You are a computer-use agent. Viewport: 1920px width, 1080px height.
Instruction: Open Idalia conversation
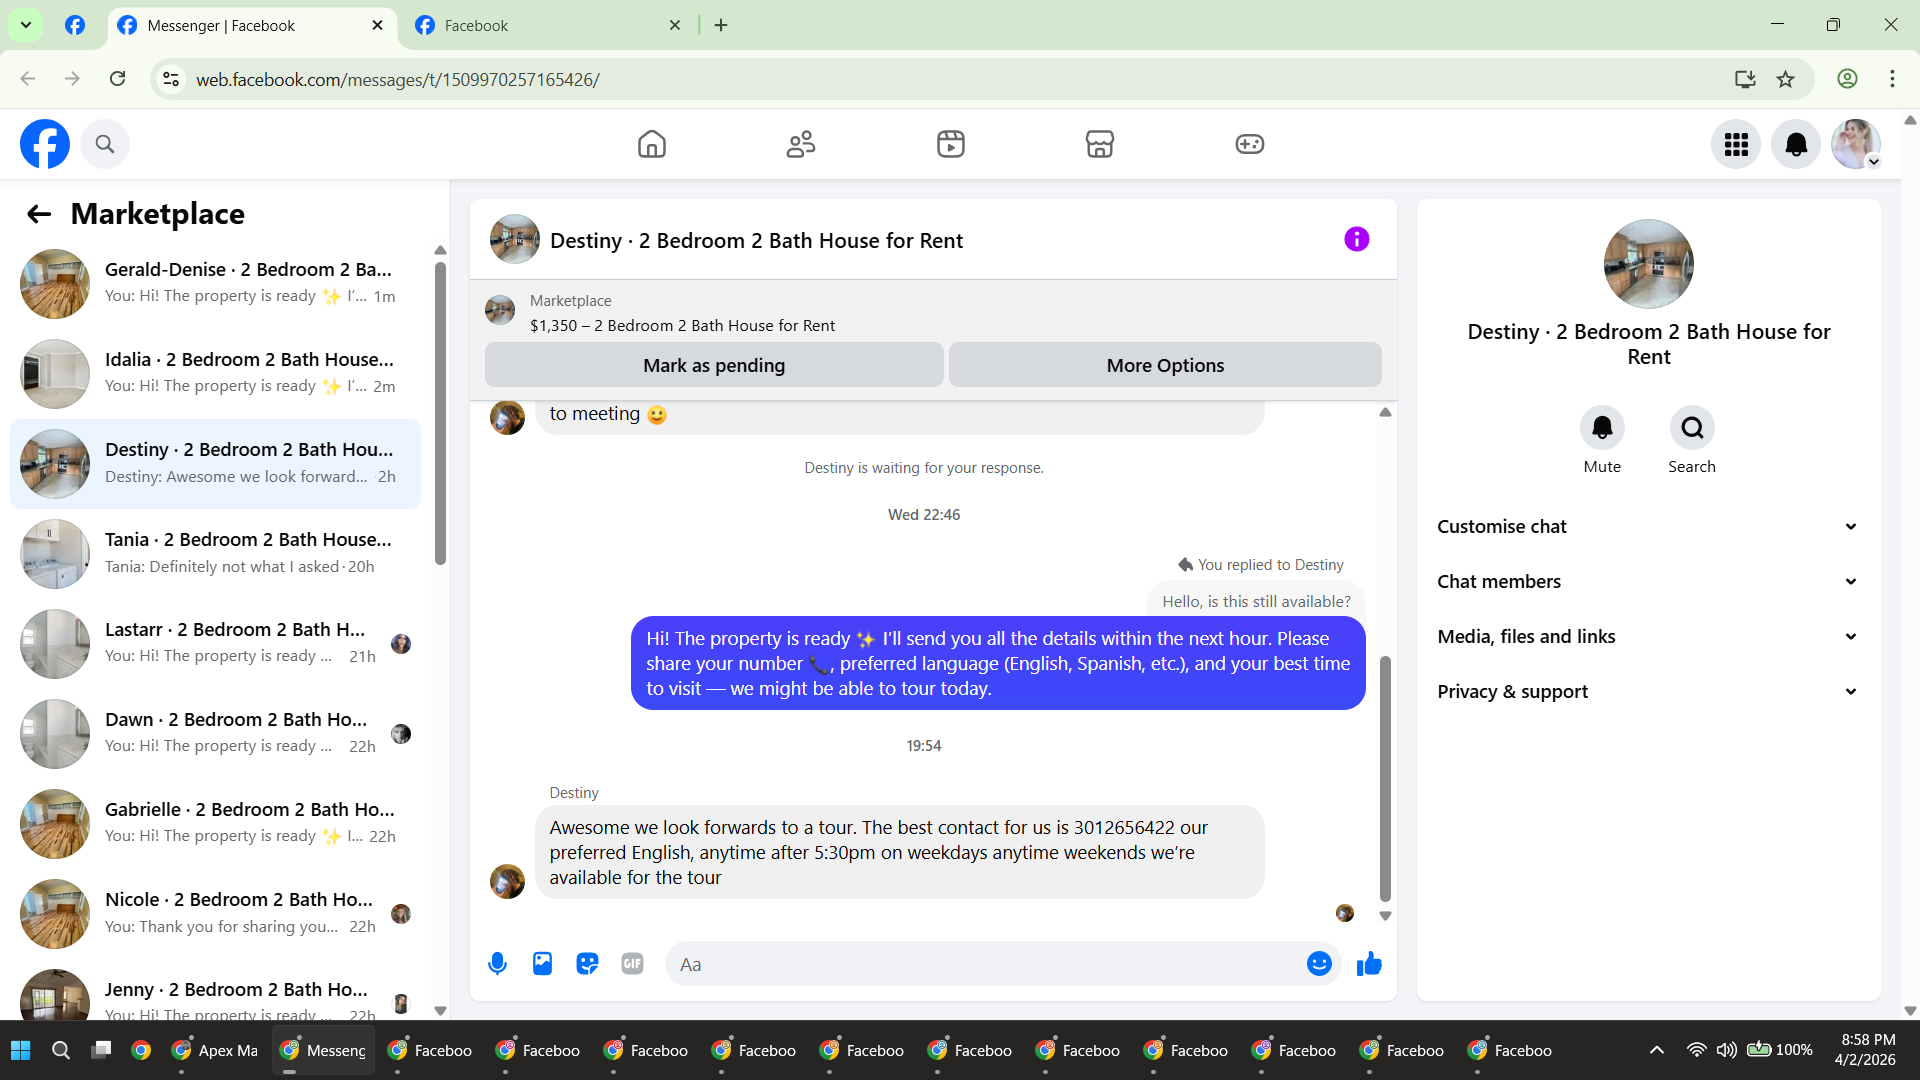pyautogui.click(x=215, y=374)
